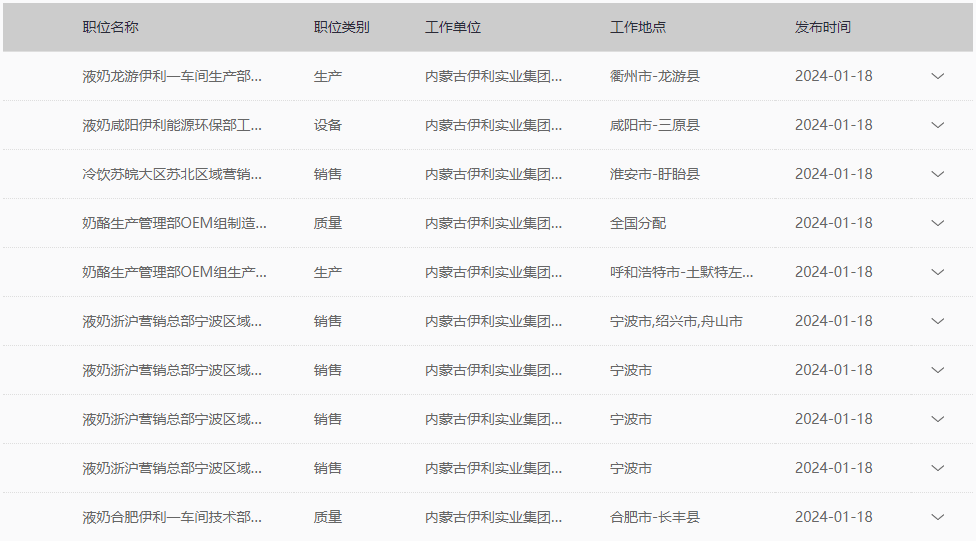Click 质量 category in 合肥 row
This screenshot has width=976, height=541.
pyautogui.click(x=327, y=517)
